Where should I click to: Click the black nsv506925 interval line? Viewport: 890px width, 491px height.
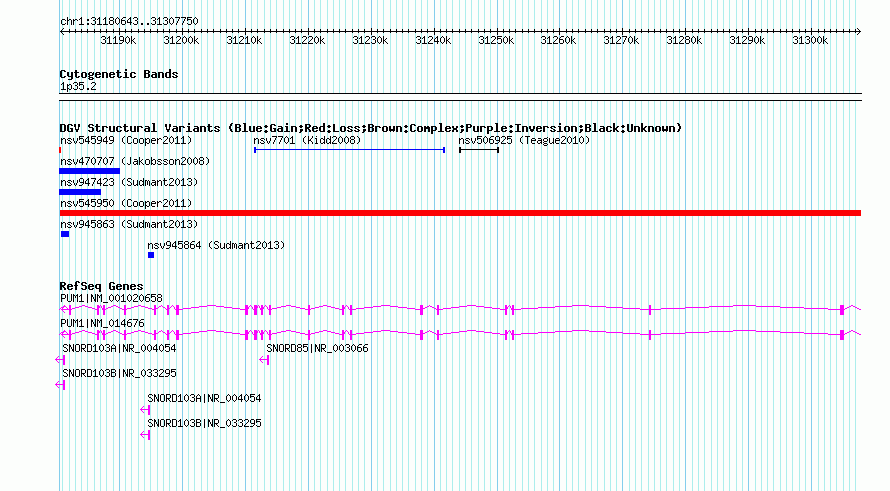(x=479, y=150)
